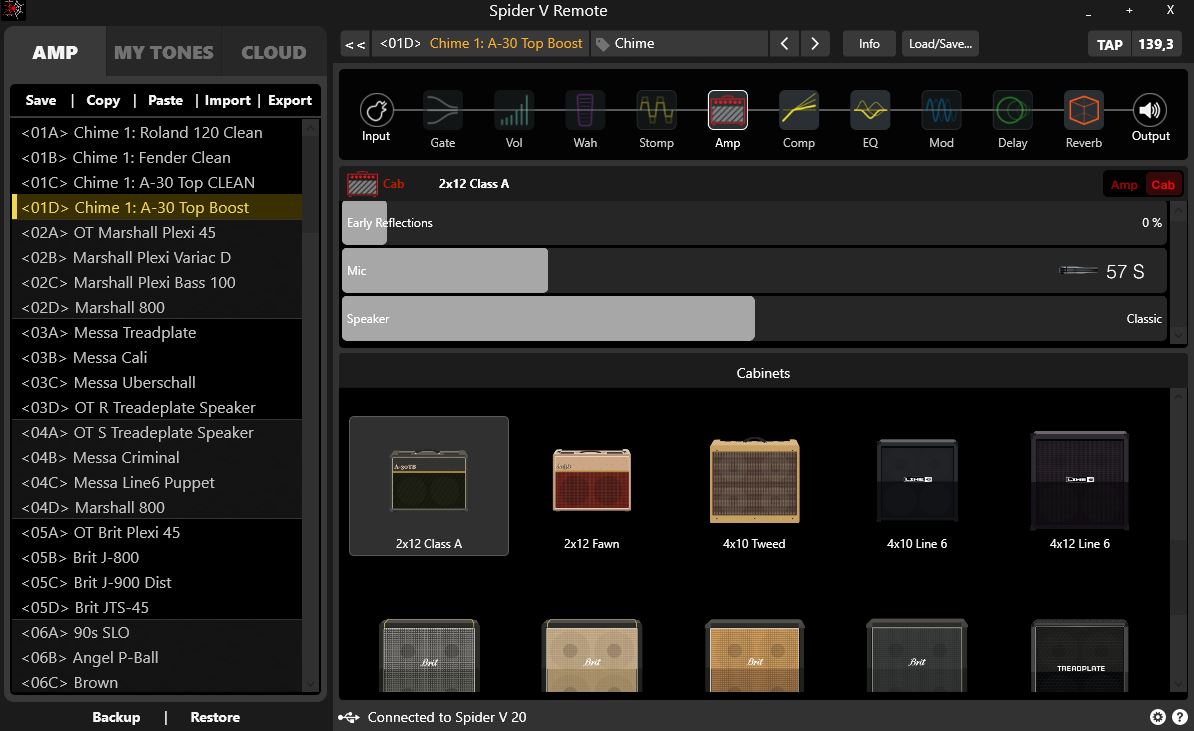Select the Stomp effect block
This screenshot has width=1194, height=731.
656,111
